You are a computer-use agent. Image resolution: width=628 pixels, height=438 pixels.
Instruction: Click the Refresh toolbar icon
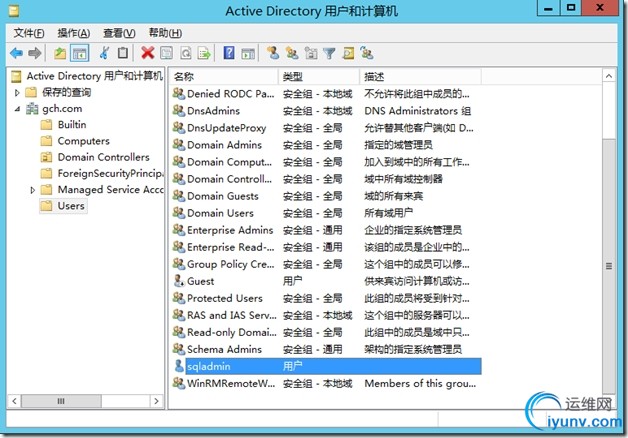coord(186,53)
